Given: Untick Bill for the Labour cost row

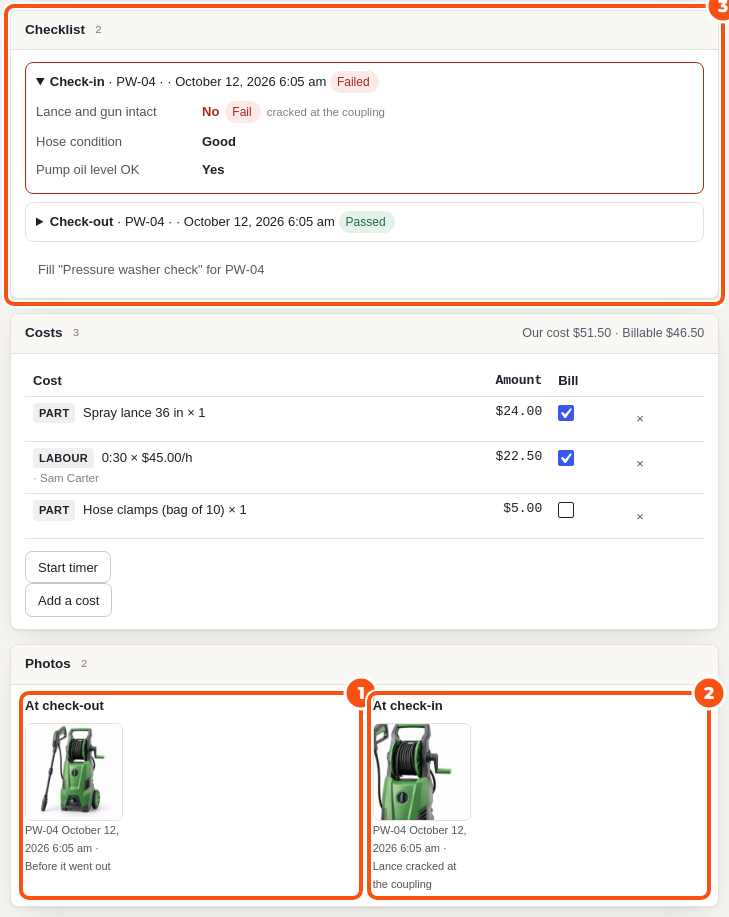Looking at the screenshot, I should coord(566,458).
